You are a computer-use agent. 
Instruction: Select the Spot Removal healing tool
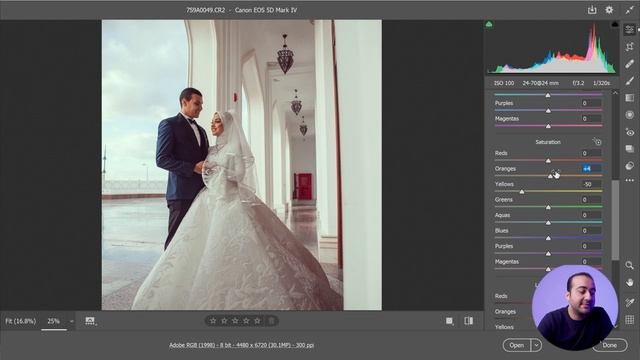(629, 64)
